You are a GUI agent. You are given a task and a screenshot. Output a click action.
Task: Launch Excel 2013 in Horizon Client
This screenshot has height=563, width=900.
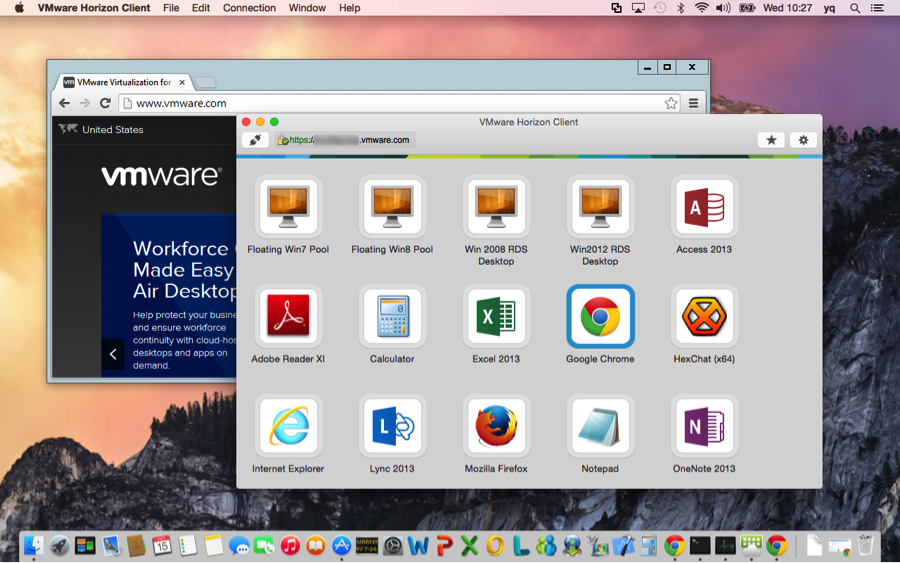coord(496,316)
